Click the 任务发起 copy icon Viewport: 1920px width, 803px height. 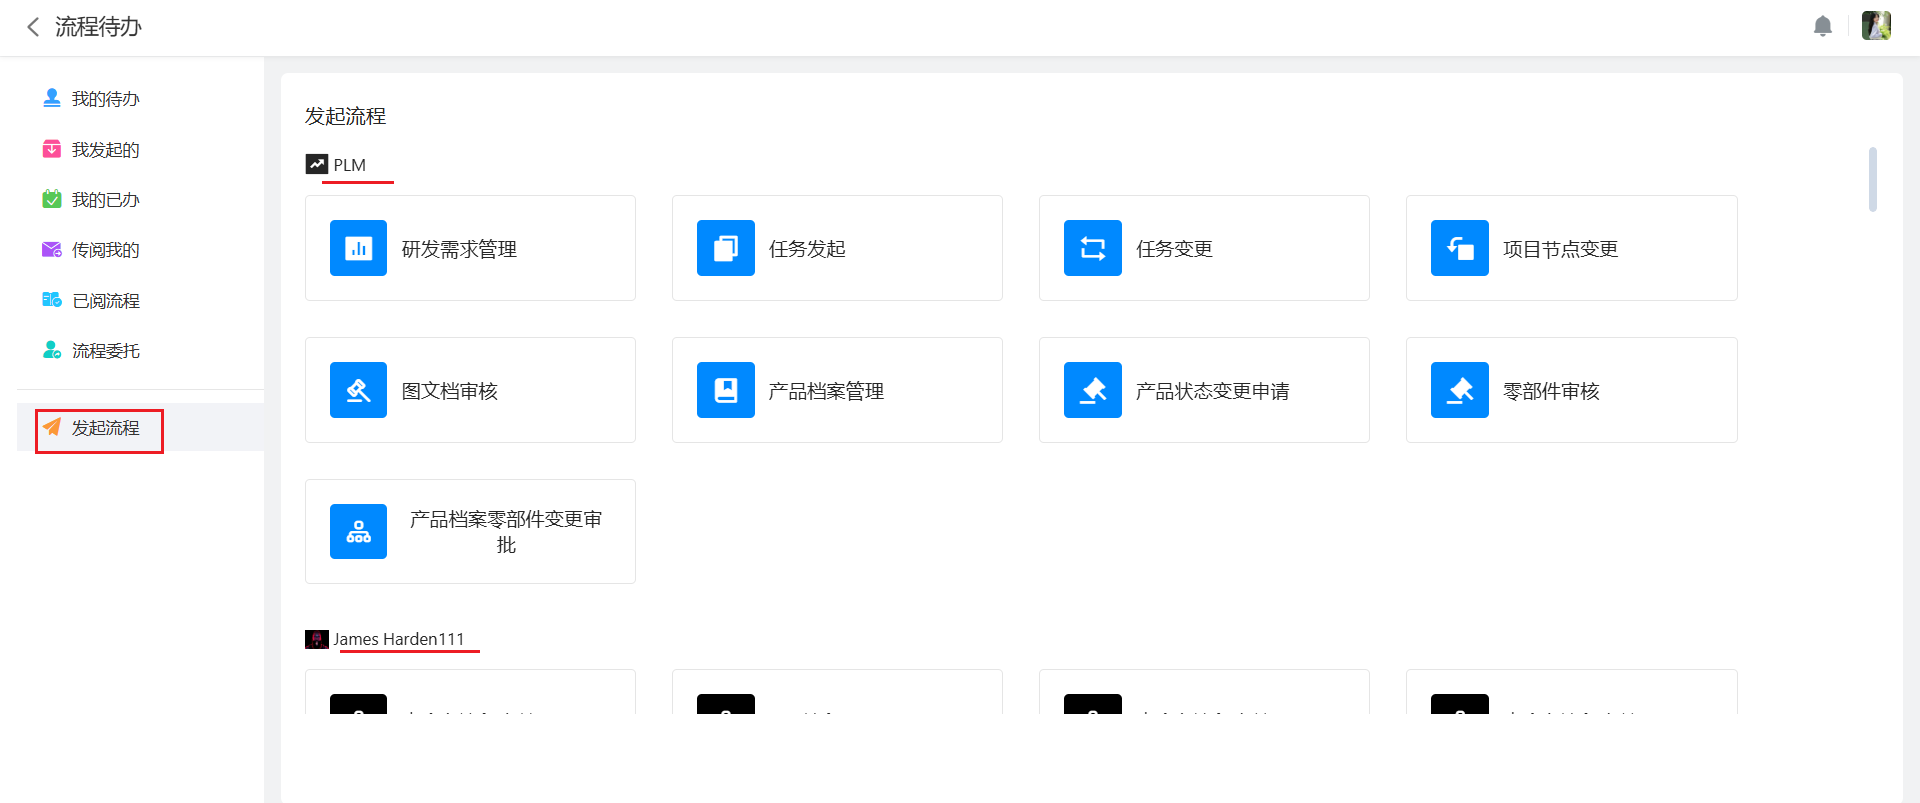tap(725, 248)
